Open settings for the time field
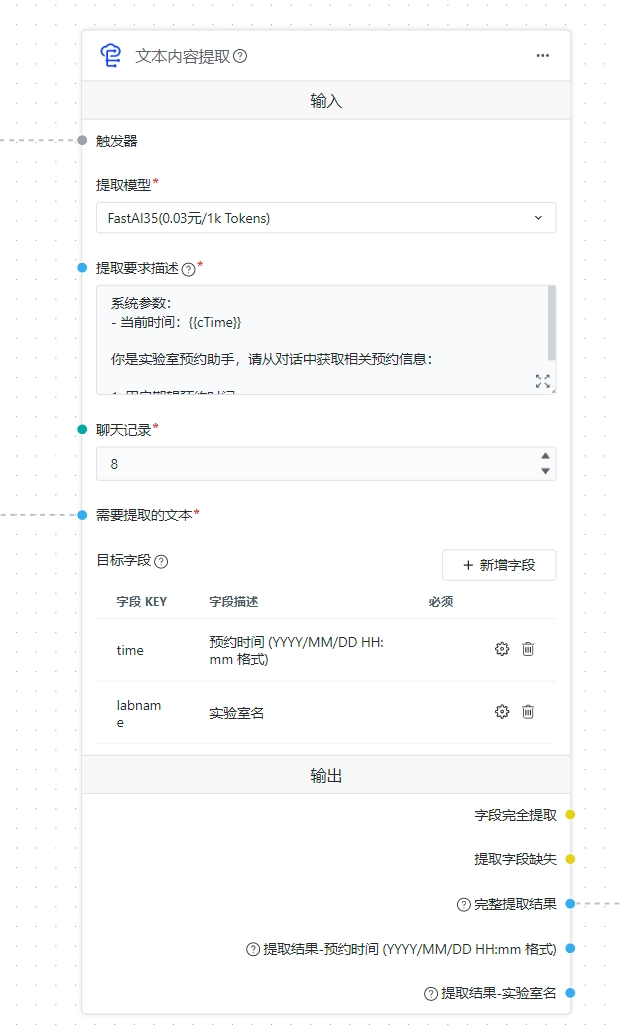This screenshot has height=1033, width=623. tap(502, 649)
